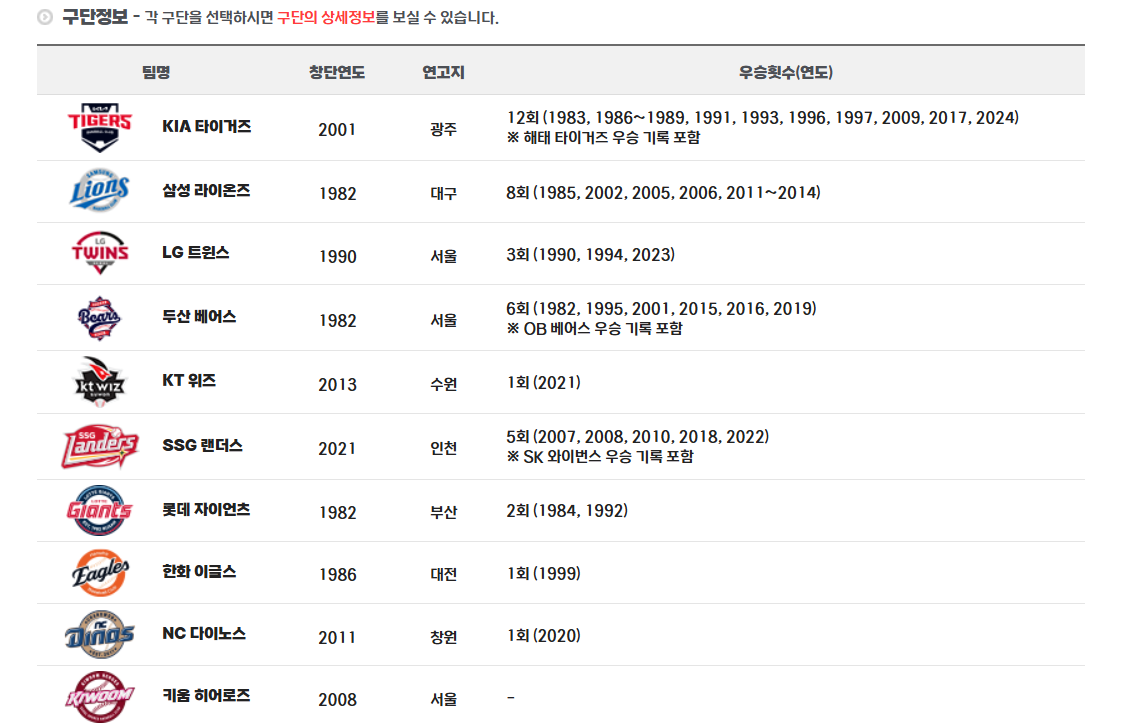Click founding year 2011 in NC row

point(337,638)
